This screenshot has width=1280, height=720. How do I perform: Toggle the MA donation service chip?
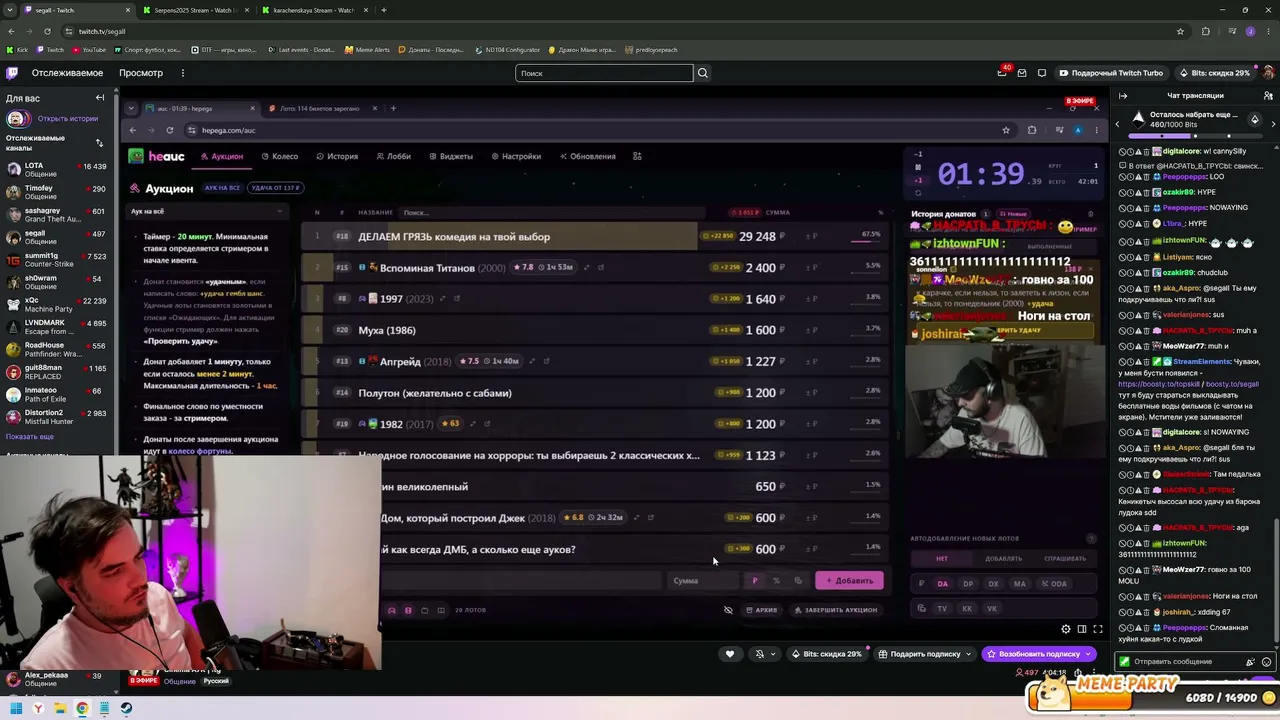pos(1019,584)
